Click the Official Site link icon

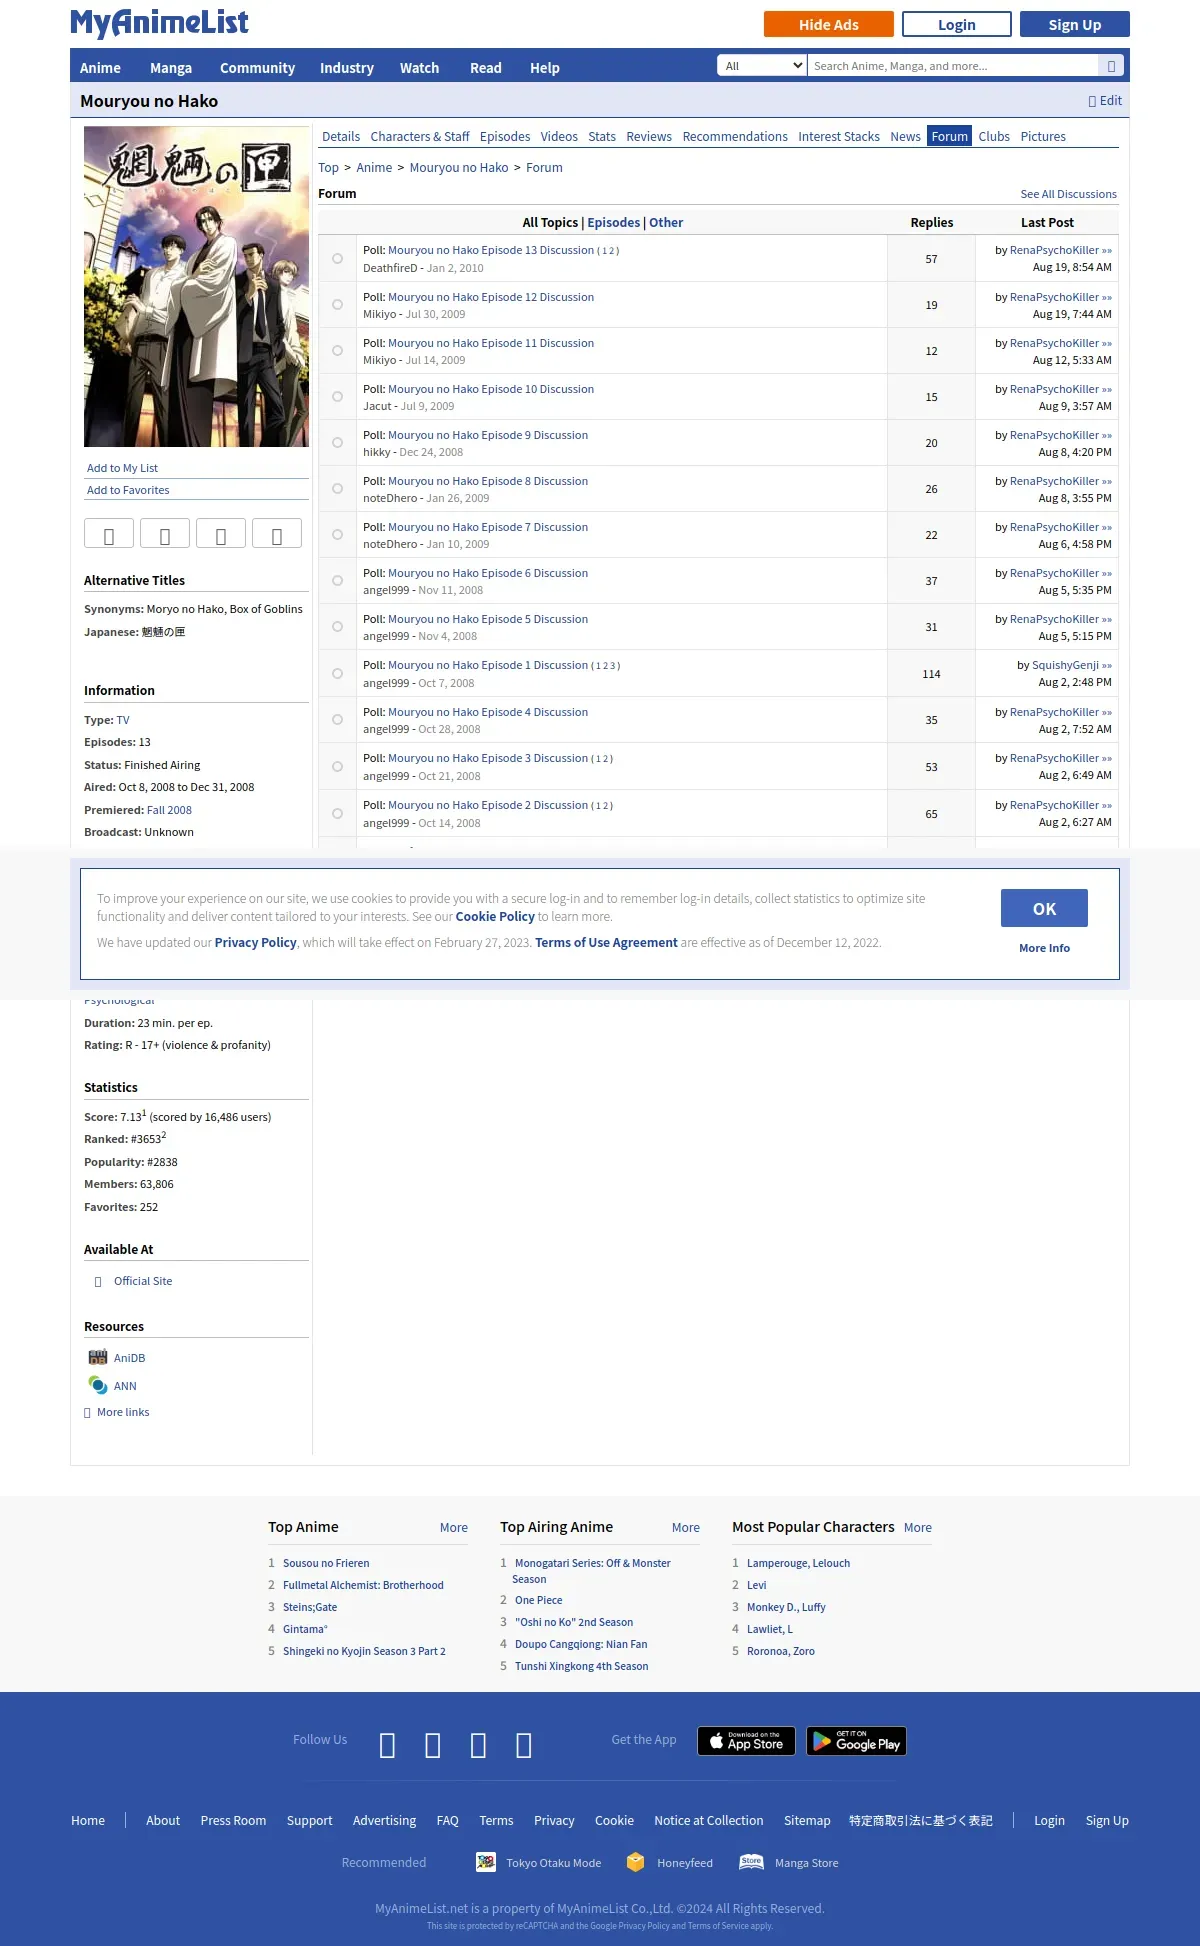[98, 1281]
